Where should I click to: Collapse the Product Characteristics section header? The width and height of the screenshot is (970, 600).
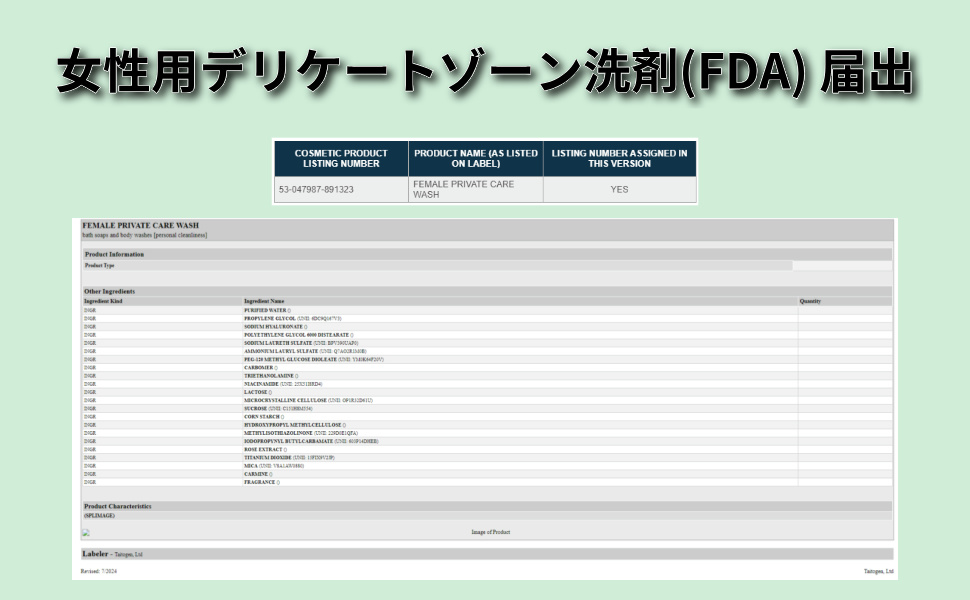pos(118,506)
